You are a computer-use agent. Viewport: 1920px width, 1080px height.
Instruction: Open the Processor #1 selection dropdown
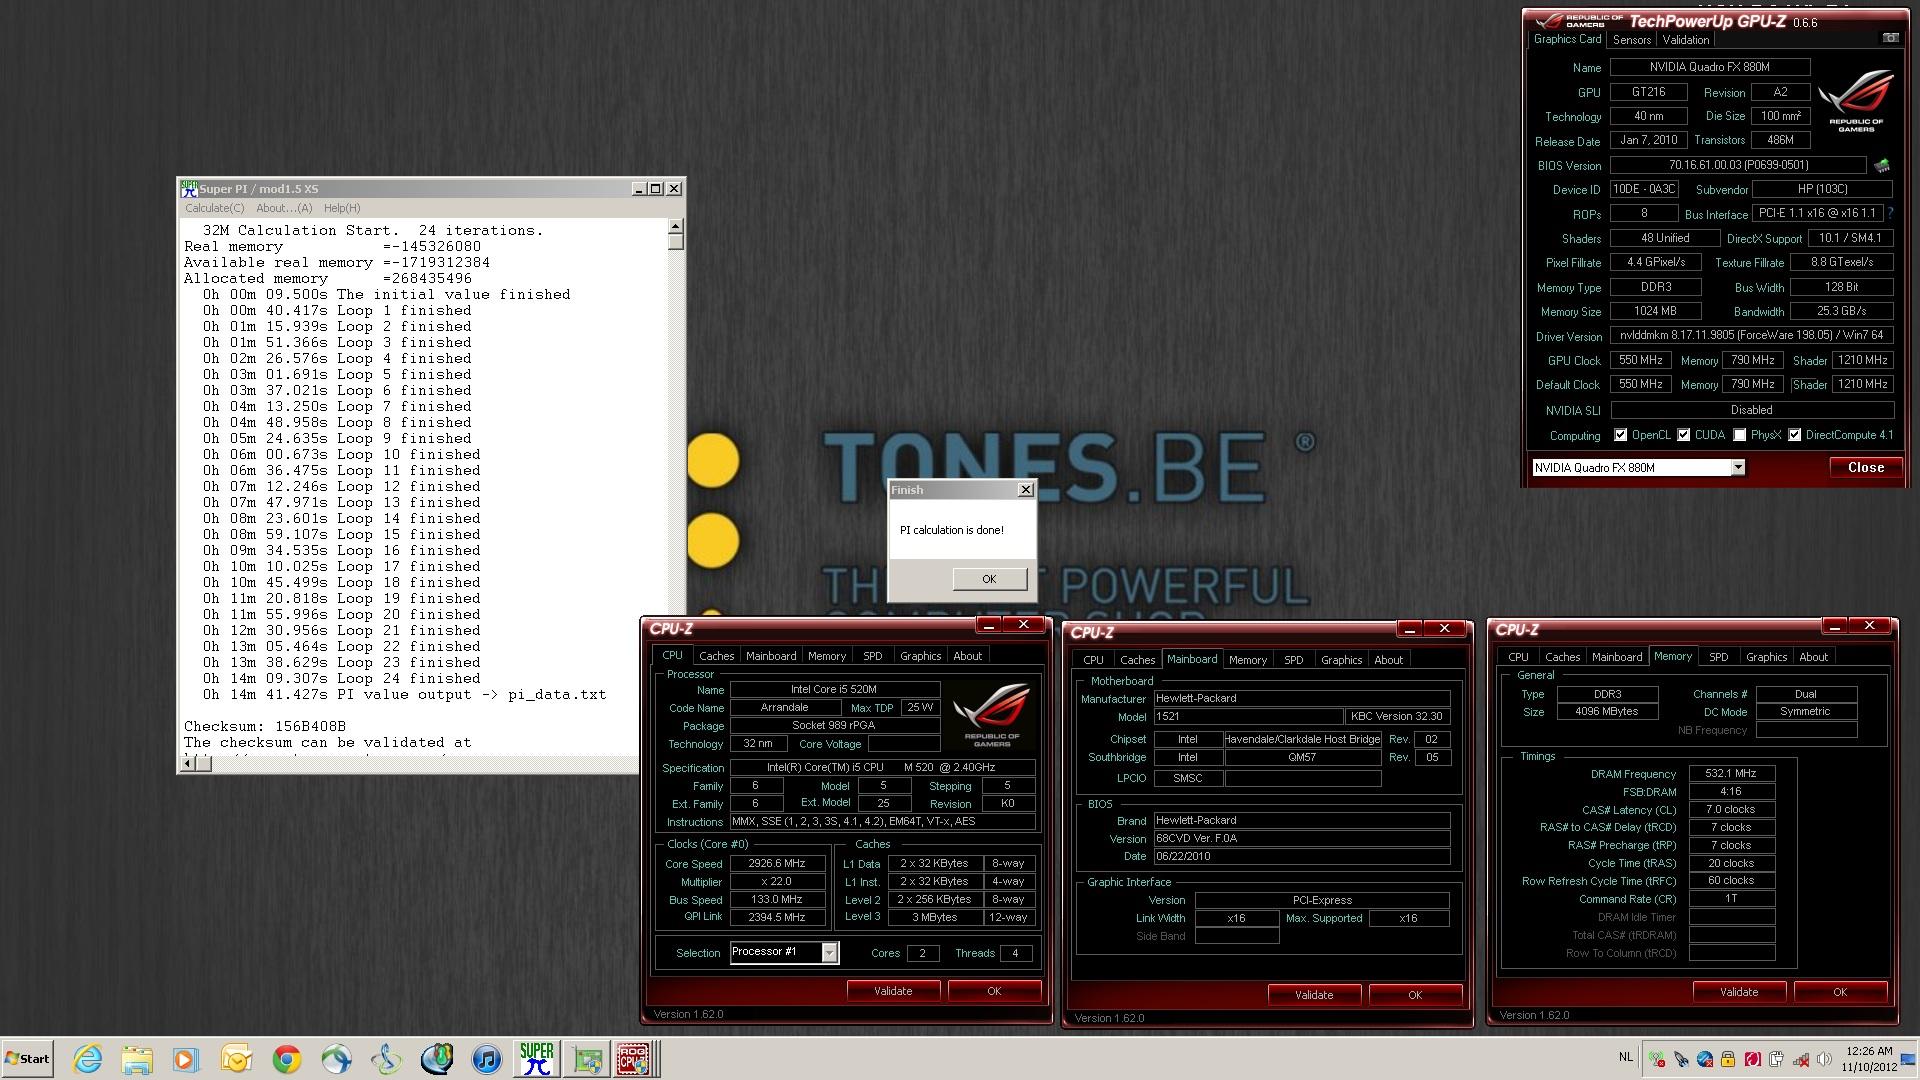829,953
